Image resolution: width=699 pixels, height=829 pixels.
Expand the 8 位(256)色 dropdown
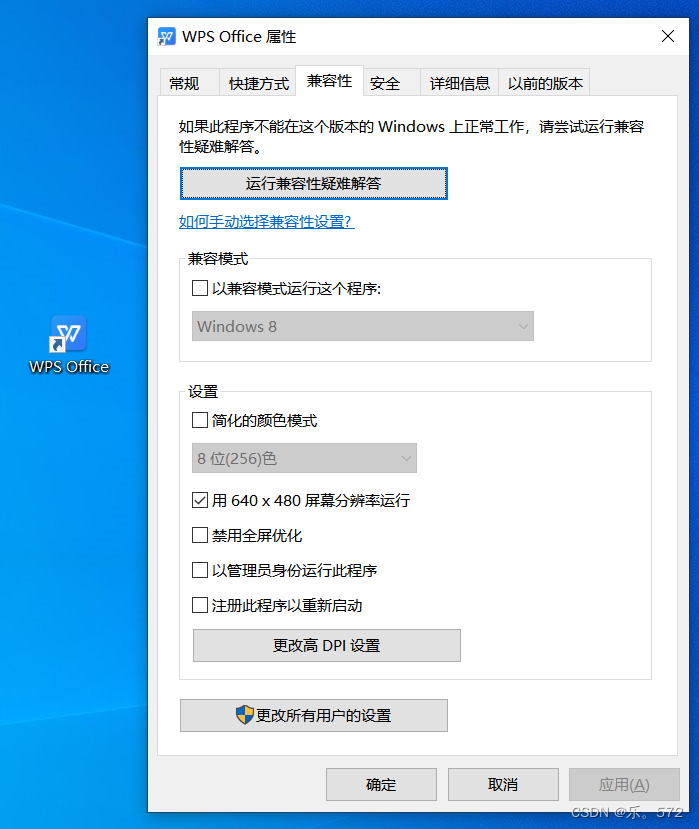(304, 458)
